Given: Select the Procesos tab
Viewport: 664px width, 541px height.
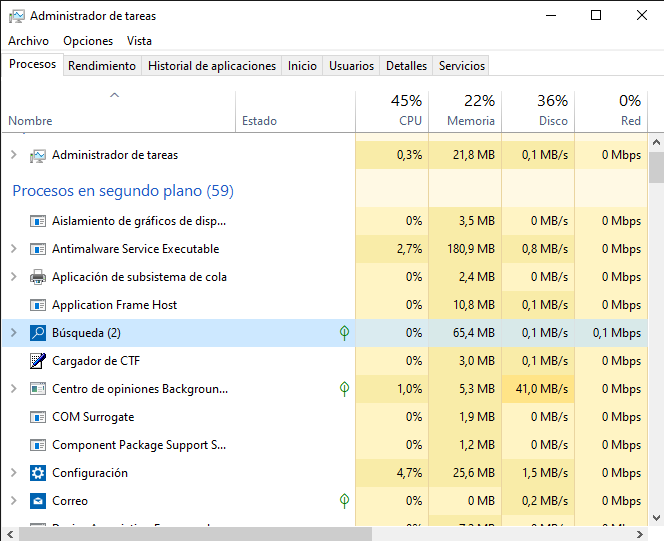Looking at the screenshot, I should (x=33, y=64).
